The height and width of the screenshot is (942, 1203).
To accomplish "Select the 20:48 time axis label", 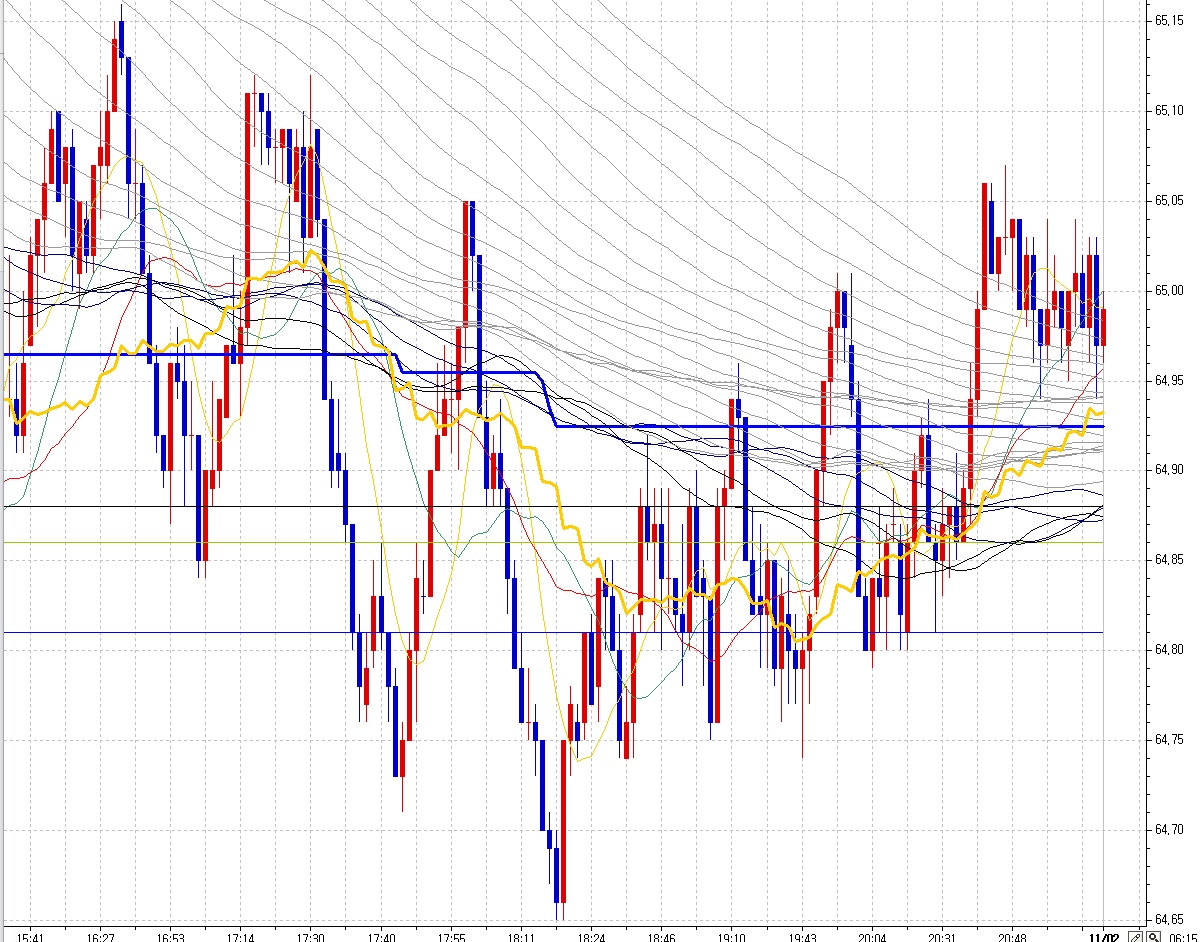I will pyautogui.click(x=1012, y=937).
